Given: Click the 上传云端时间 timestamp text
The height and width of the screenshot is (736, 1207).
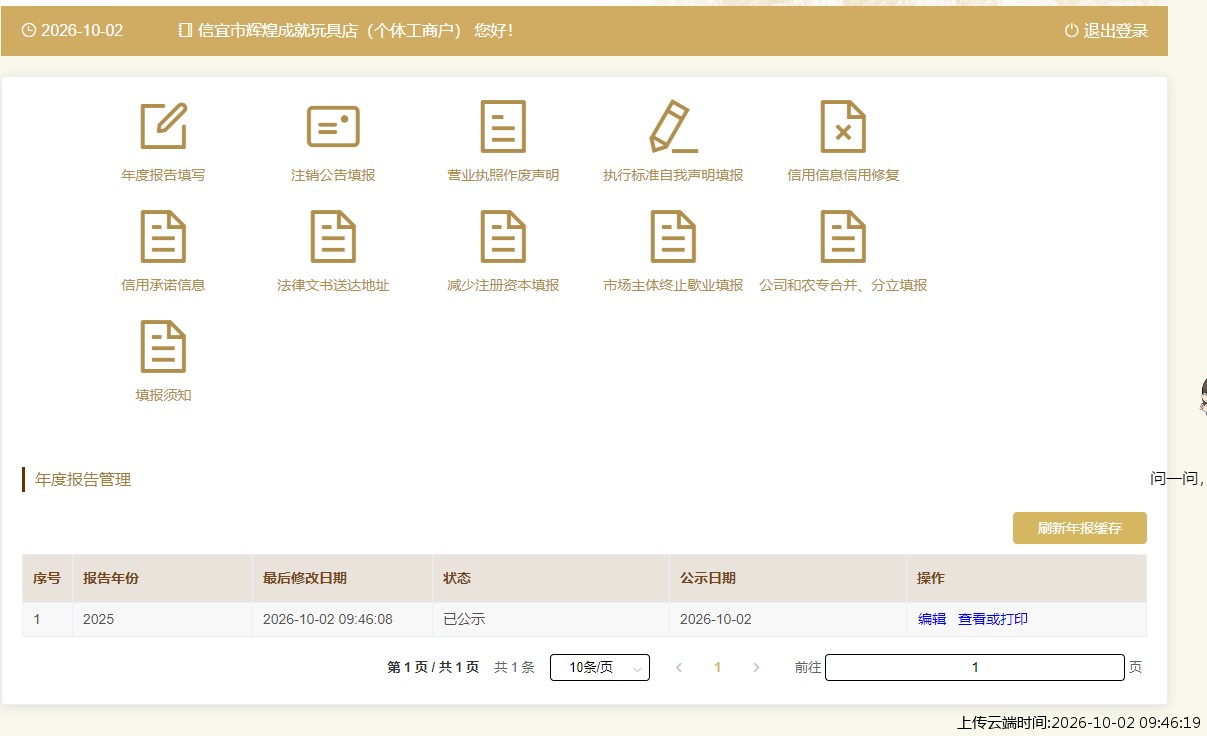Looking at the screenshot, I should click(1079, 722).
